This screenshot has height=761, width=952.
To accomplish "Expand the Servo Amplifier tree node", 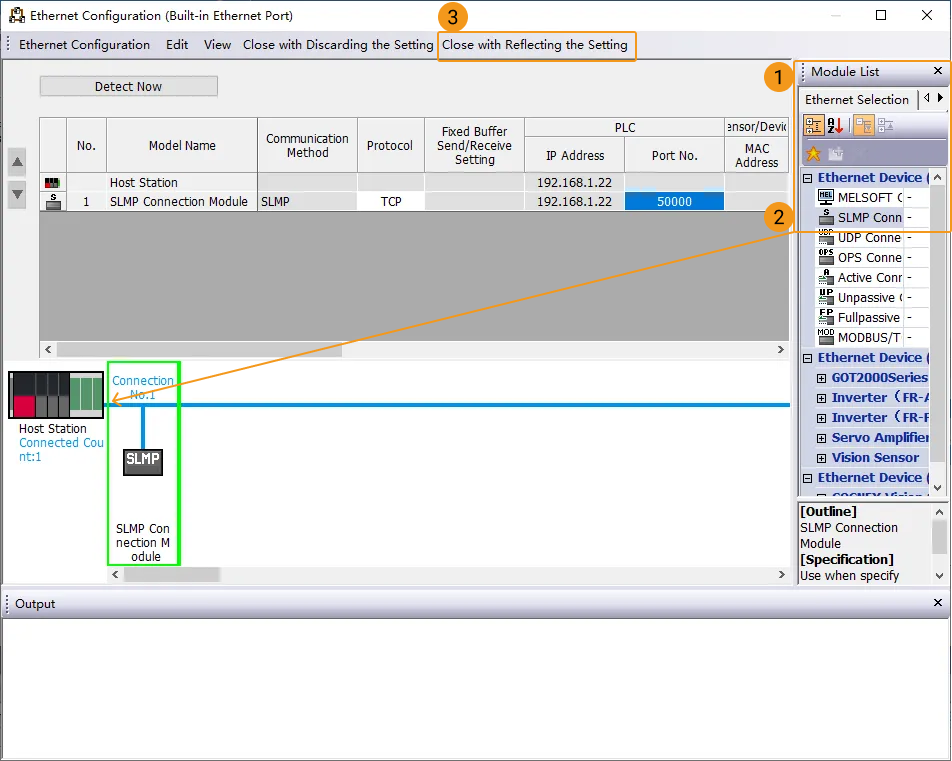I will [822, 438].
